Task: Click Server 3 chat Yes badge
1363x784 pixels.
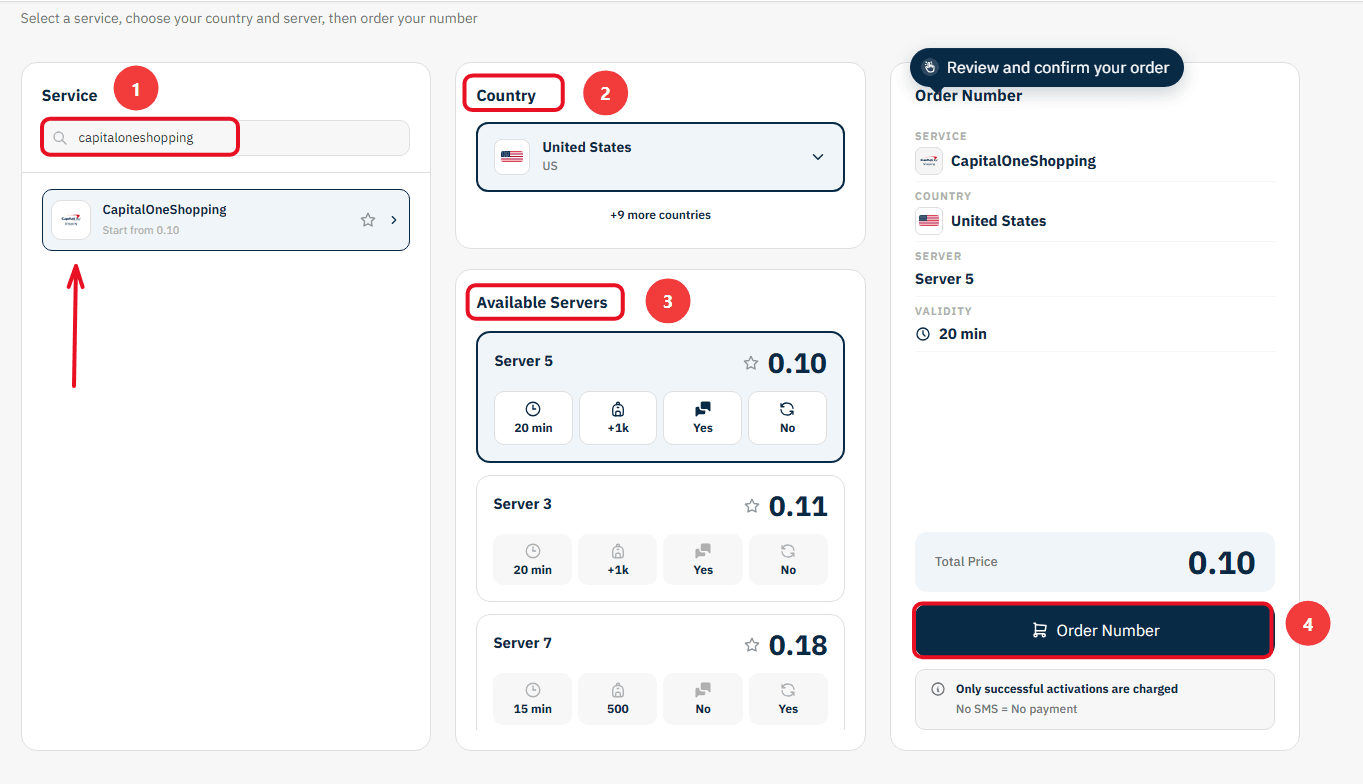Action: point(703,559)
